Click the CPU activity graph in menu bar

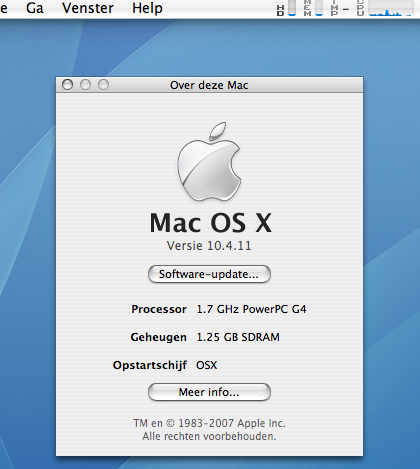tap(385, 8)
